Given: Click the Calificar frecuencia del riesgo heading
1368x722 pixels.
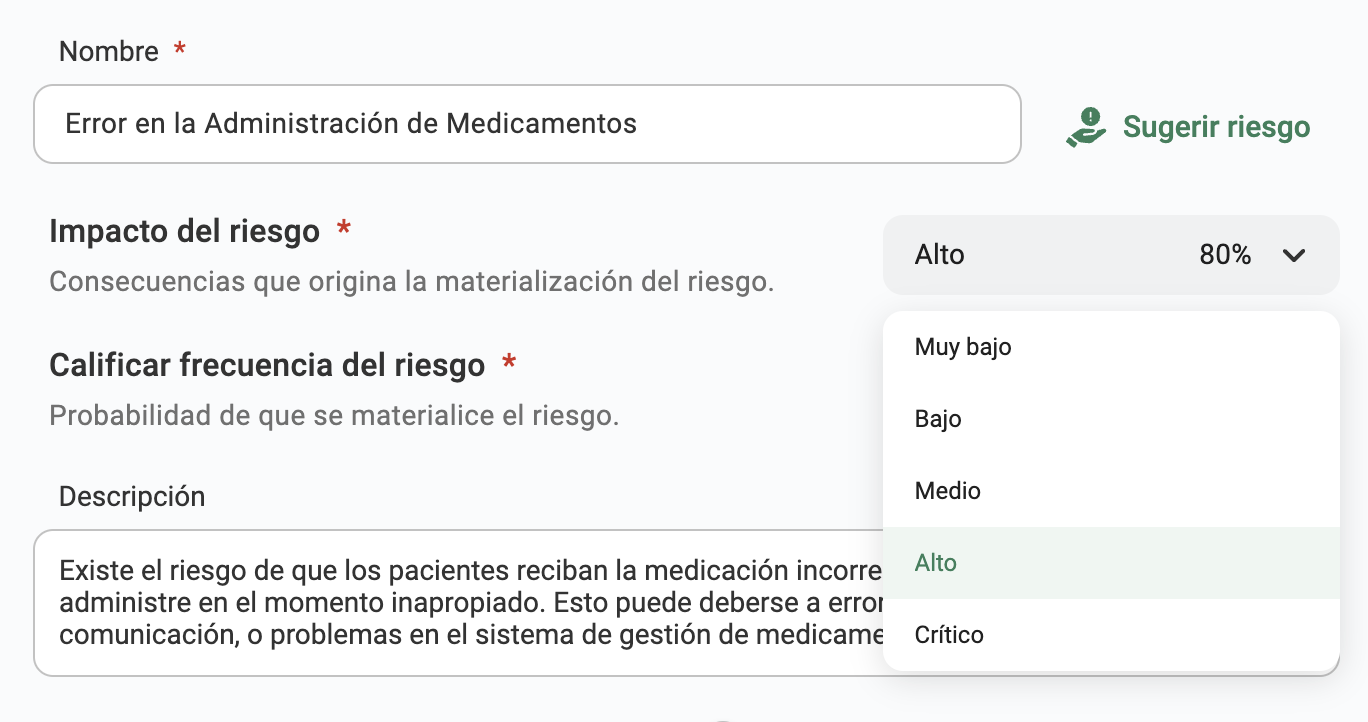Looking at the screenshot, I should pos(267,365).
